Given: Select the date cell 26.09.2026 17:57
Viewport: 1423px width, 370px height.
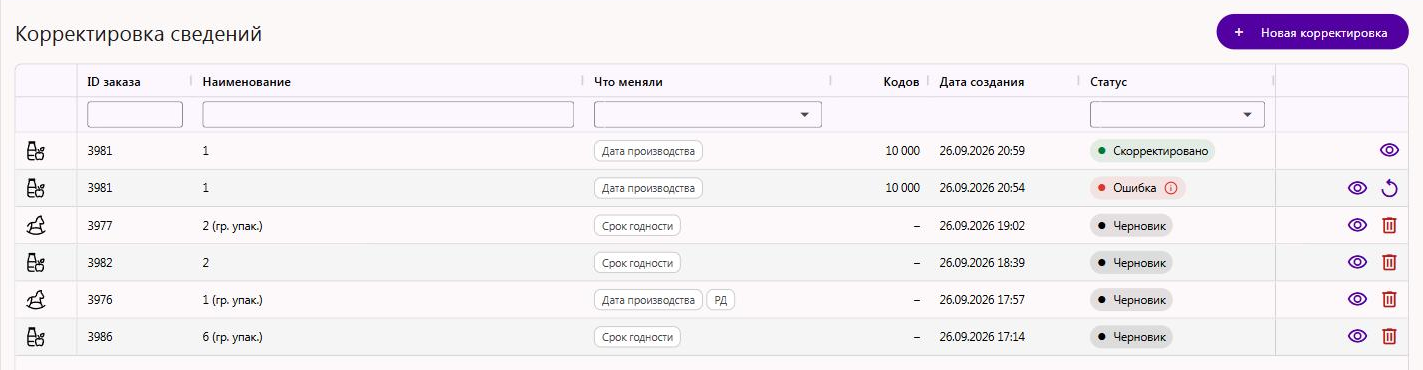Looking at the screenshot, I should 982,299.
